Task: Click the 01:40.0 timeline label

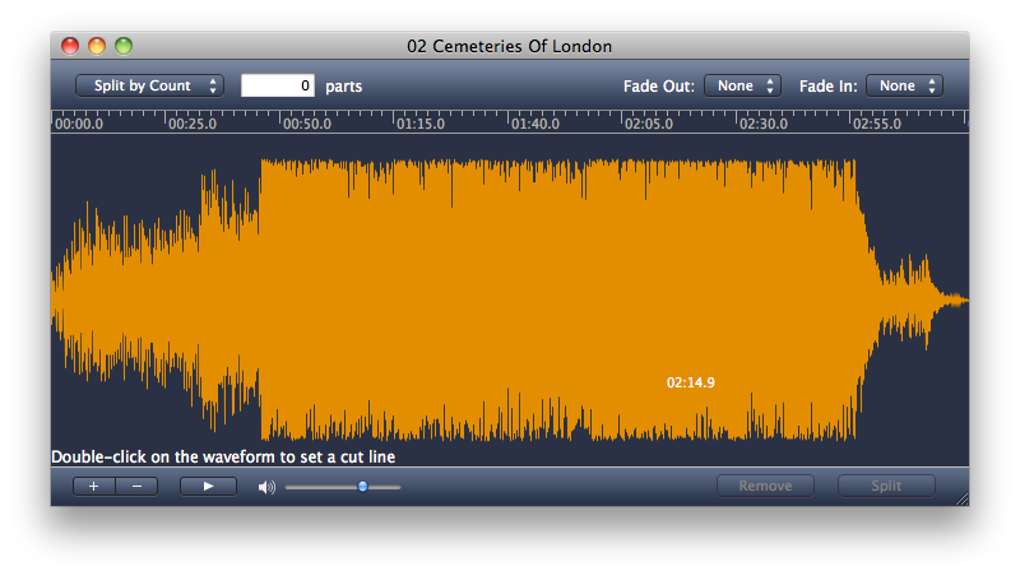Action: coord(535,124)
